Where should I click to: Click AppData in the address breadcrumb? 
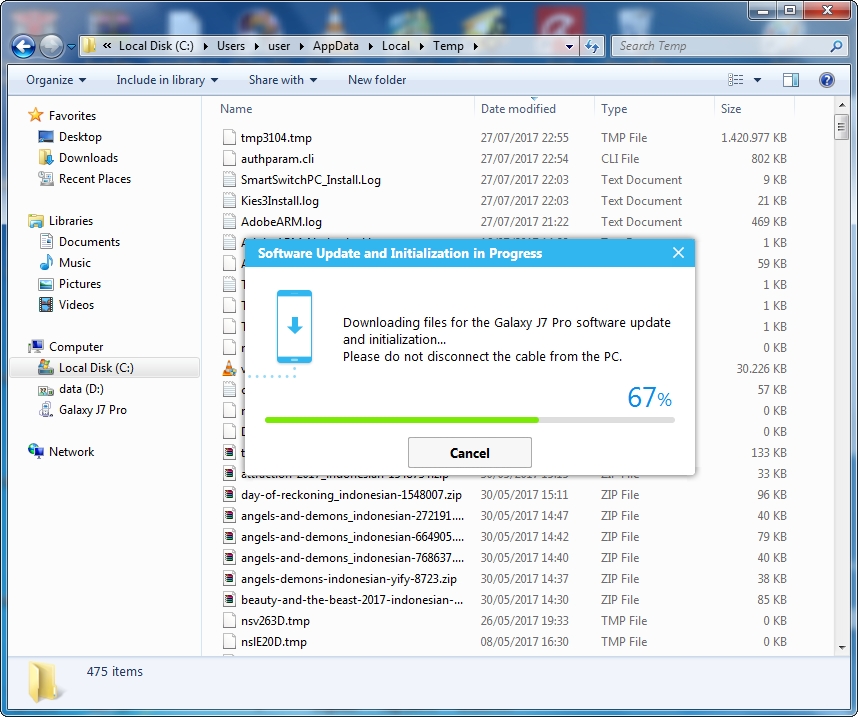point(335,47)
